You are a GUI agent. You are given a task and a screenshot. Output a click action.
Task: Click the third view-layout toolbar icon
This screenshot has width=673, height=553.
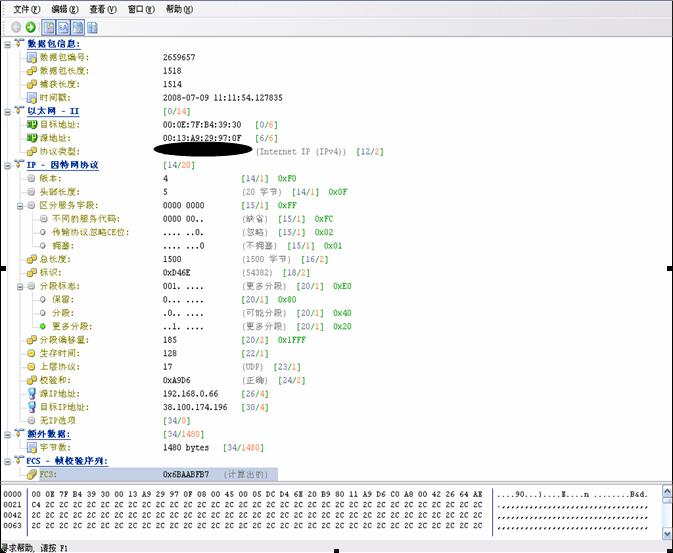pos(77,27)
